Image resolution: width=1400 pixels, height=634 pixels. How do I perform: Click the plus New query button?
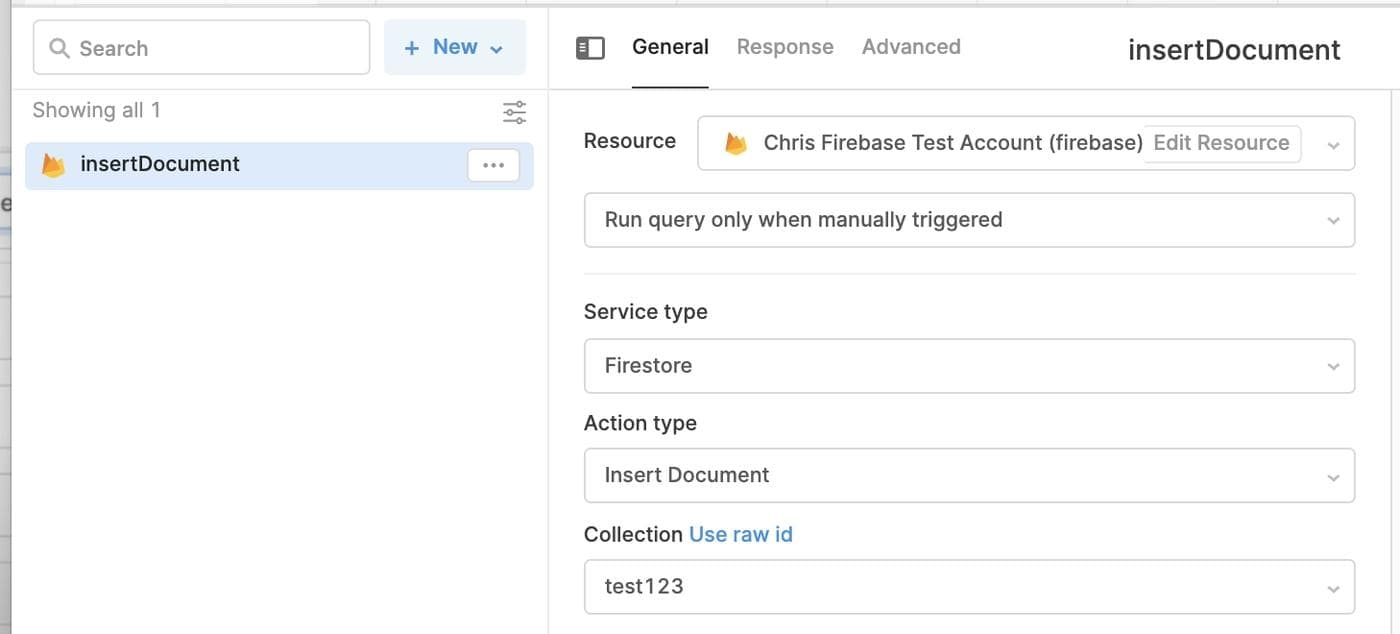coord(454,47)
